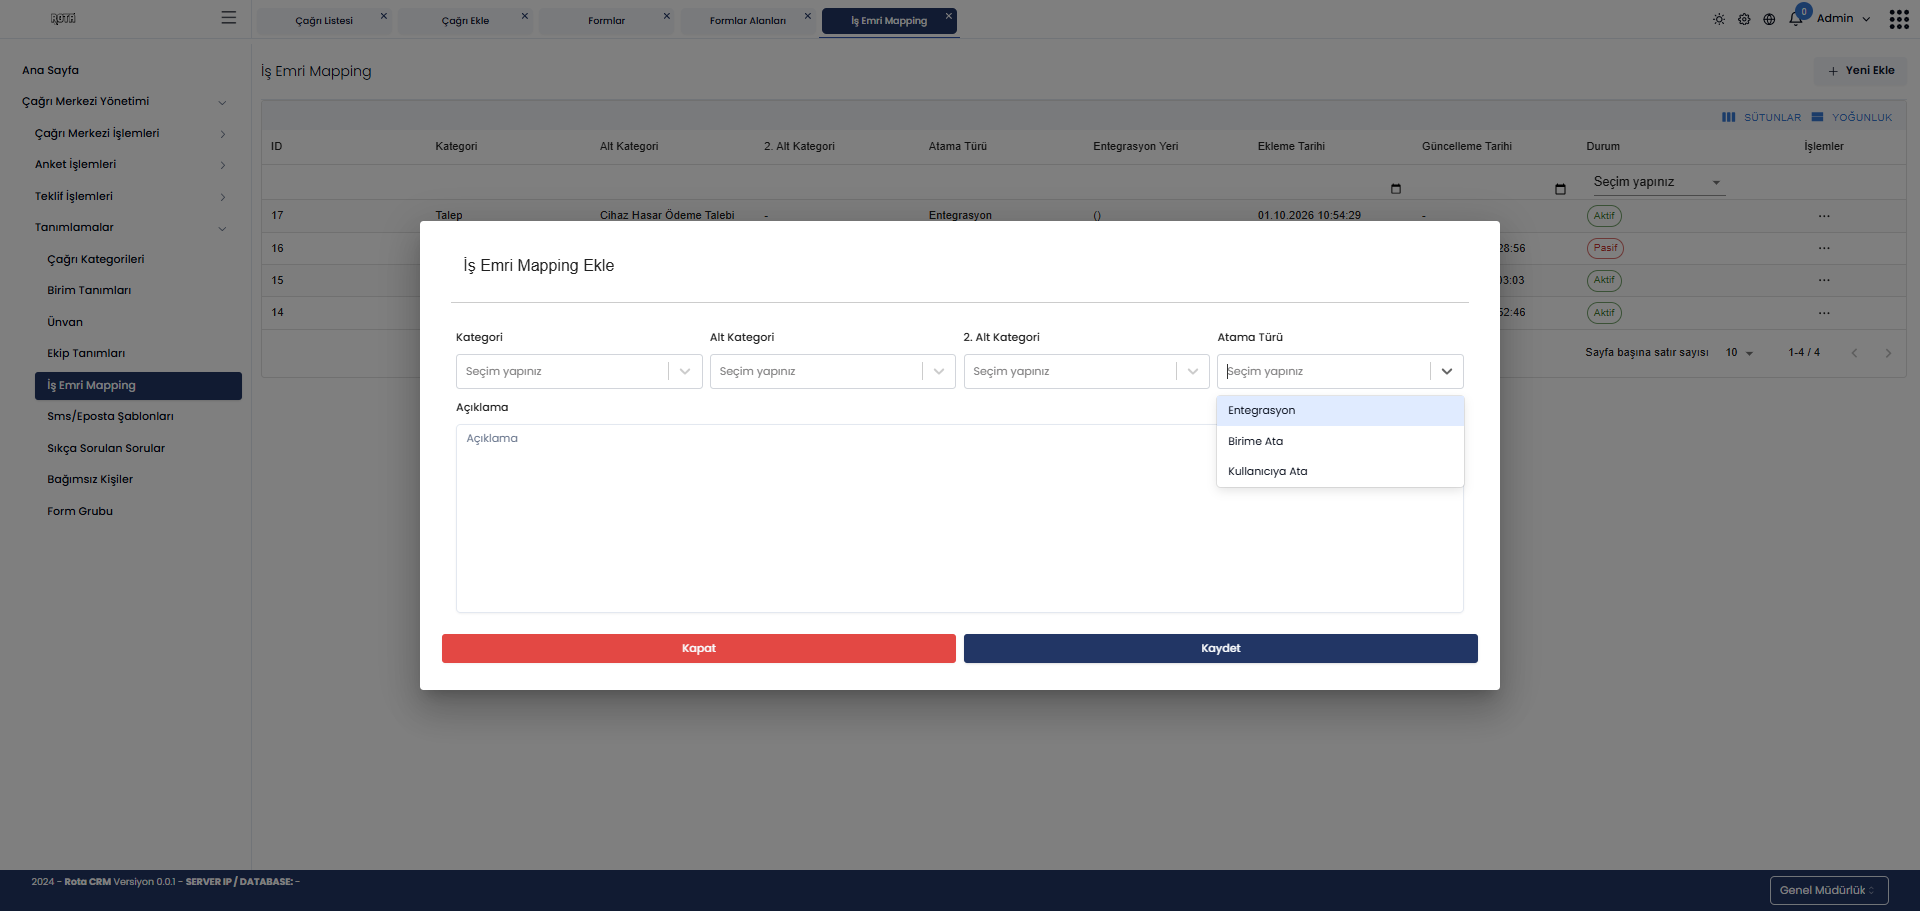Click Kaydet button
The image size is (1920, 911).
(1221, 648)
